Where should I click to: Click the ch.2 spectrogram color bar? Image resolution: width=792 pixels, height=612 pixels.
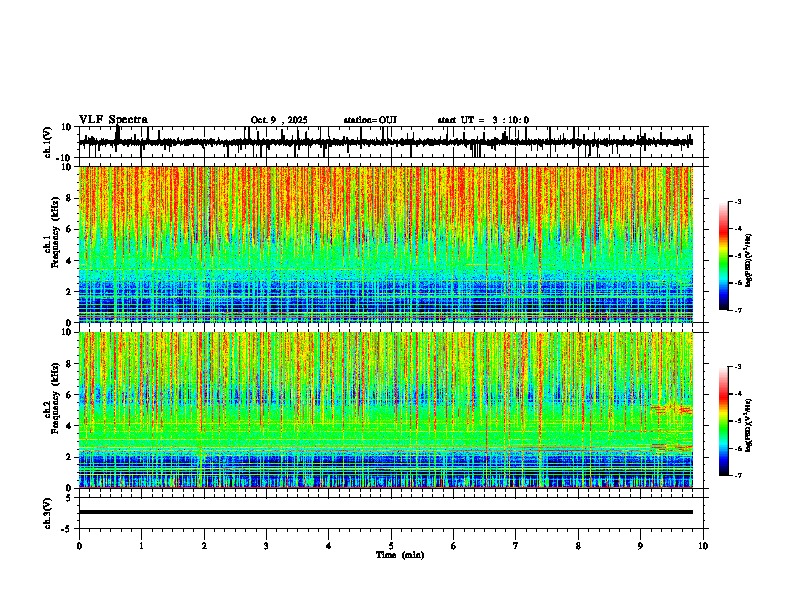pos(724,421)
